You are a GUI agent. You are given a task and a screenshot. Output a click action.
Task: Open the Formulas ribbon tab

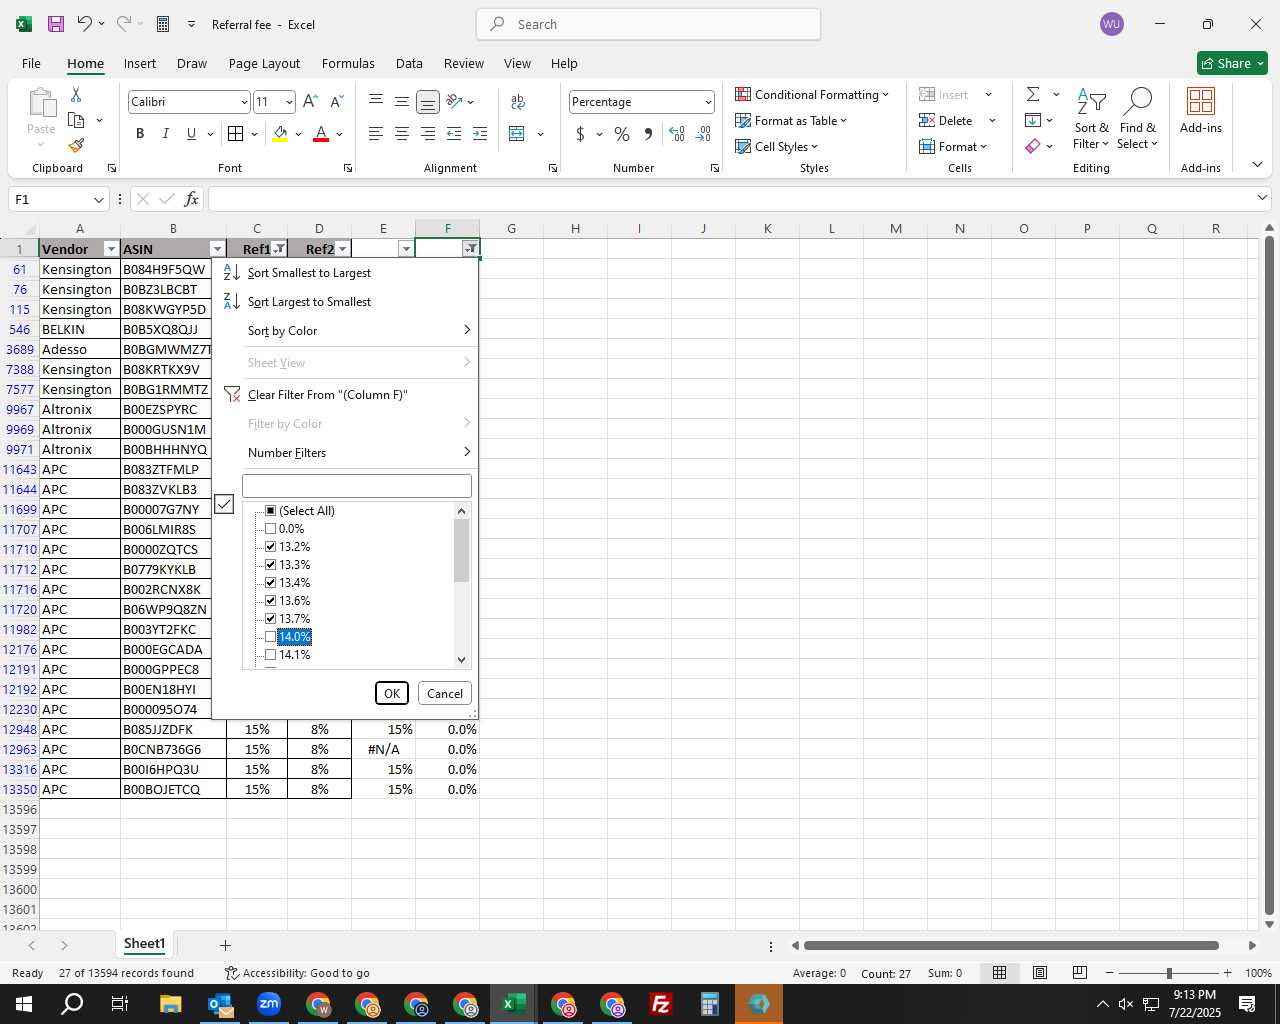tap(348, 63)
